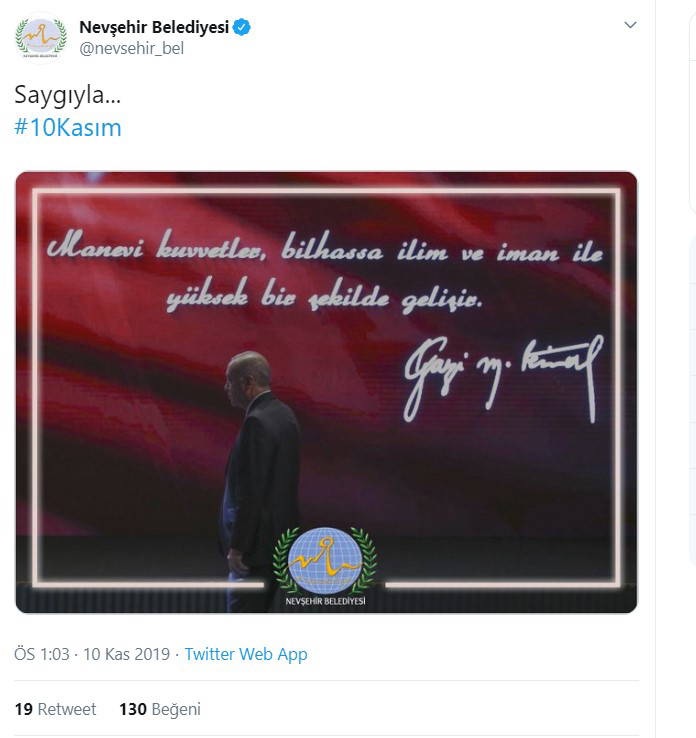Click the Nevşehir Belediyesi caption under the logo

coord(325,601)
